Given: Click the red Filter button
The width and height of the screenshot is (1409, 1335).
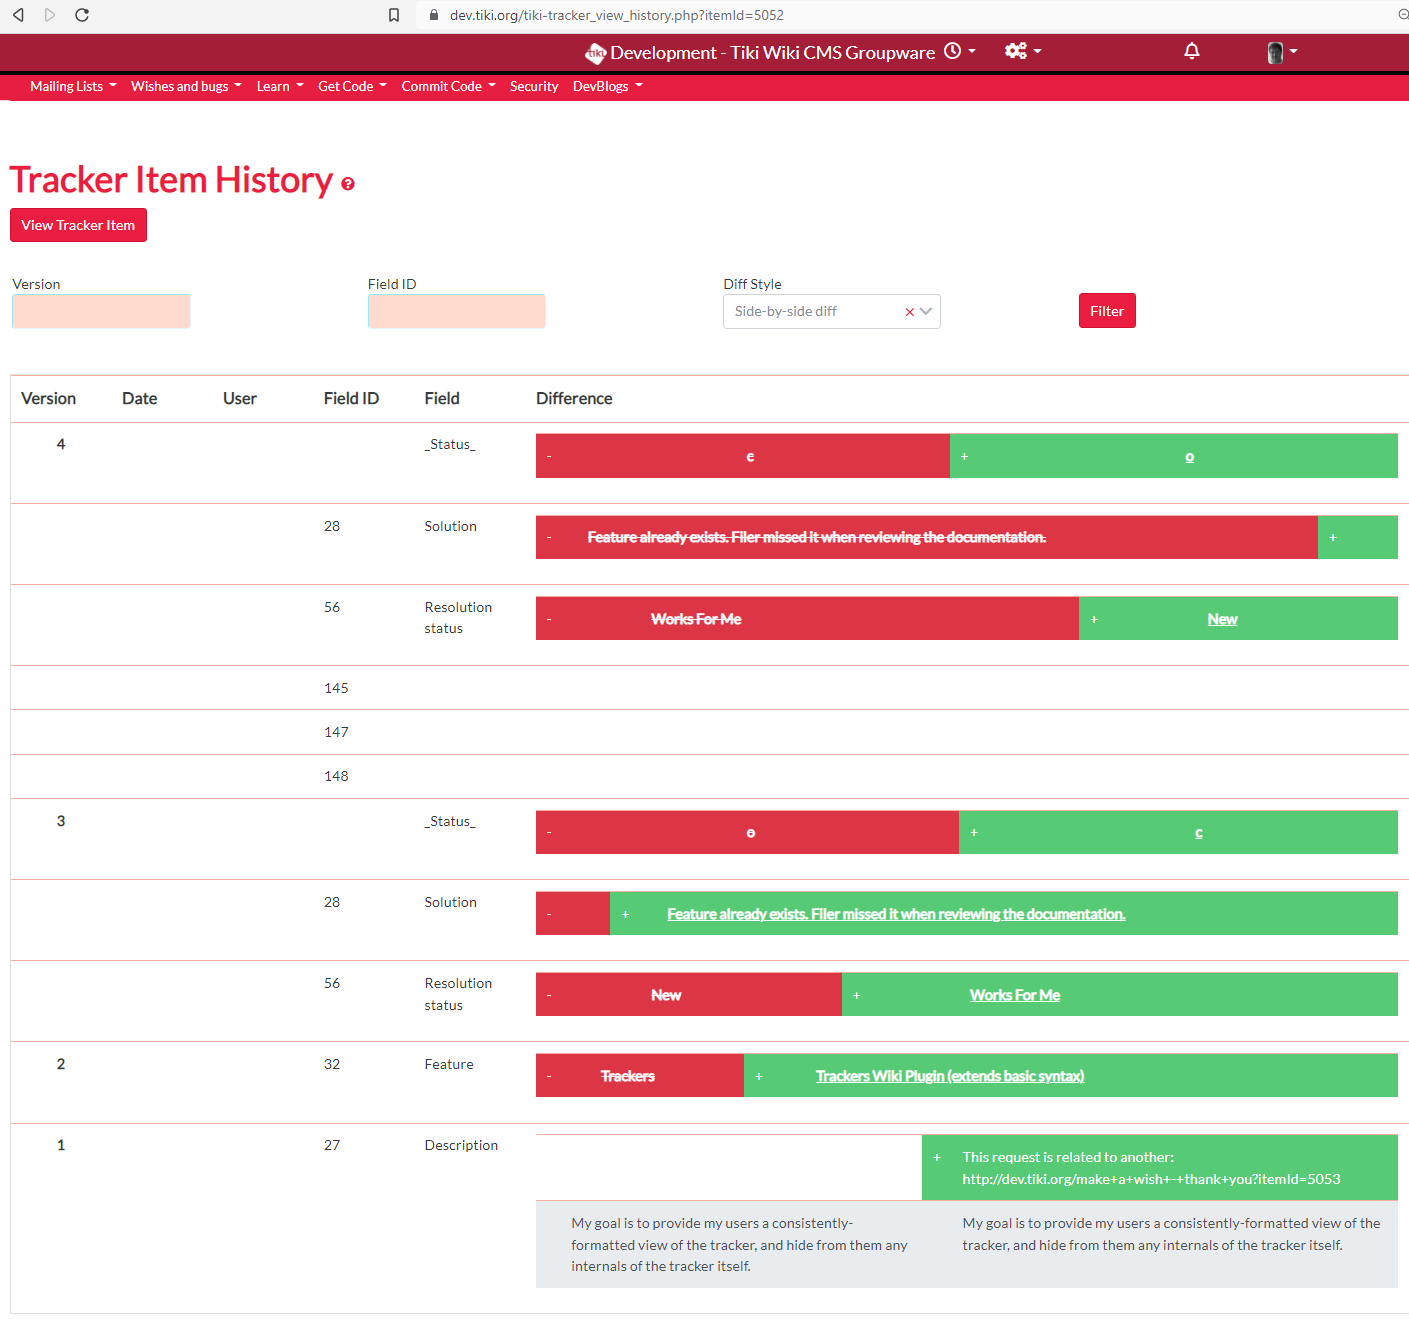Looking at the screenshot, I should 1107,311.
